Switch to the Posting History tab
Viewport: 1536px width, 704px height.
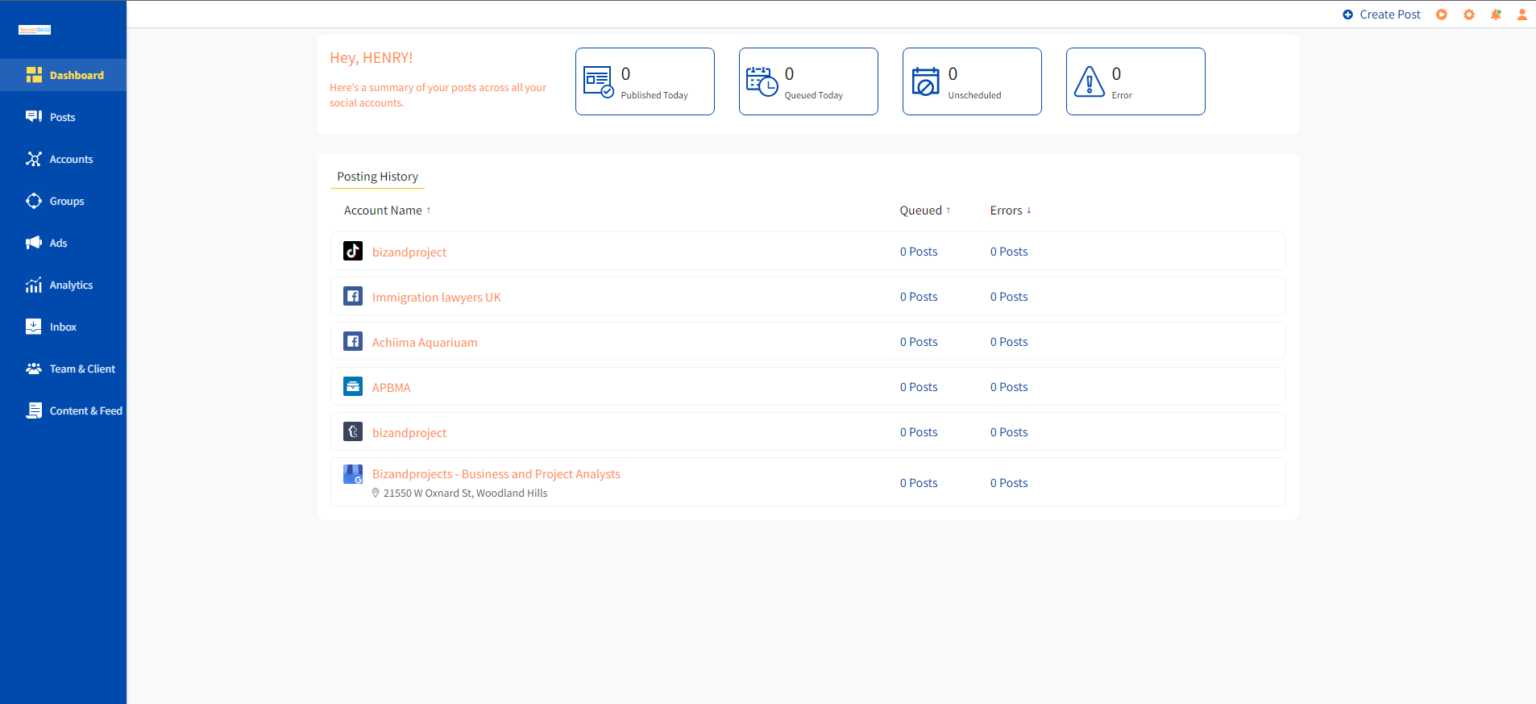(377, 176)
